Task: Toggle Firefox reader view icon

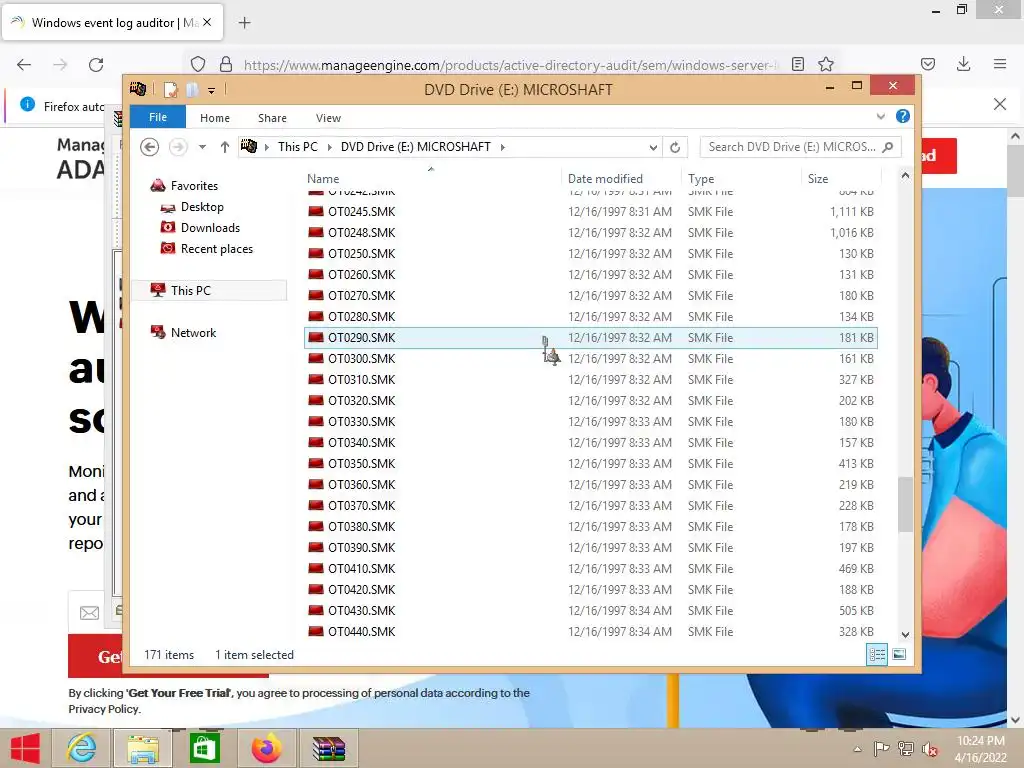Action: click(x=797, y=64)
